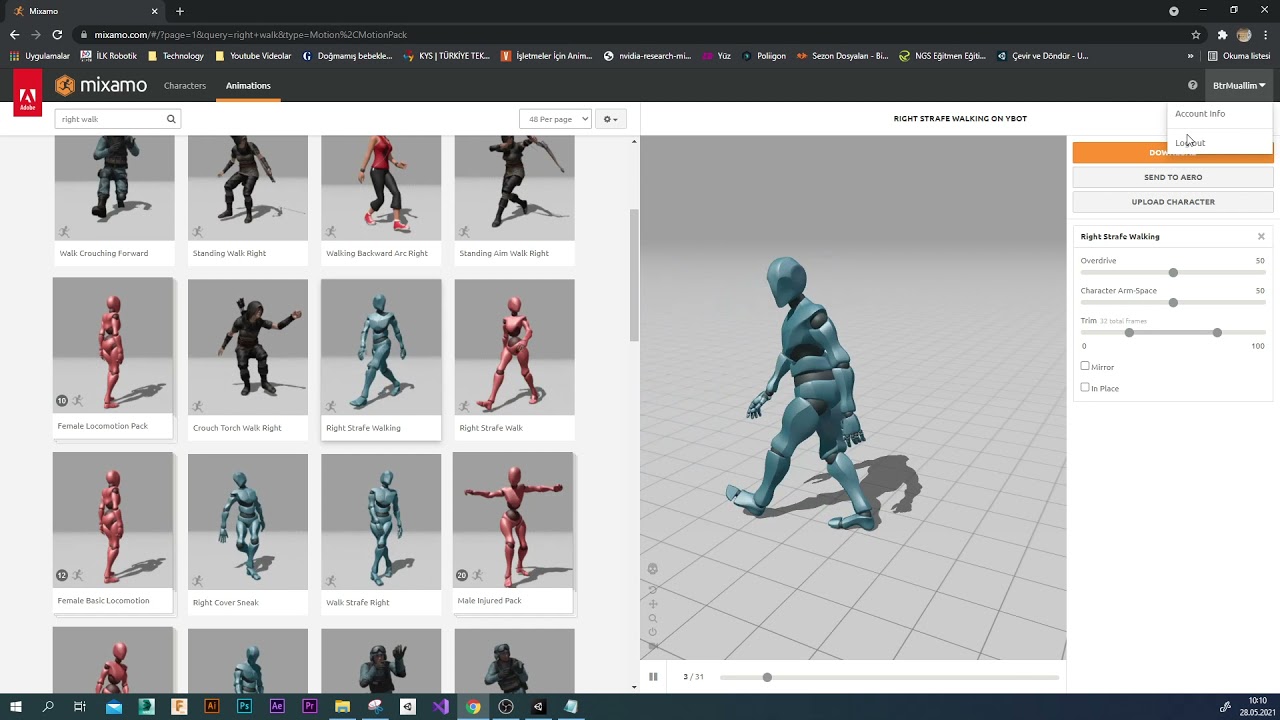Pause the animation playback
The height and width of the screenshot is (720, 1280).
653,677
